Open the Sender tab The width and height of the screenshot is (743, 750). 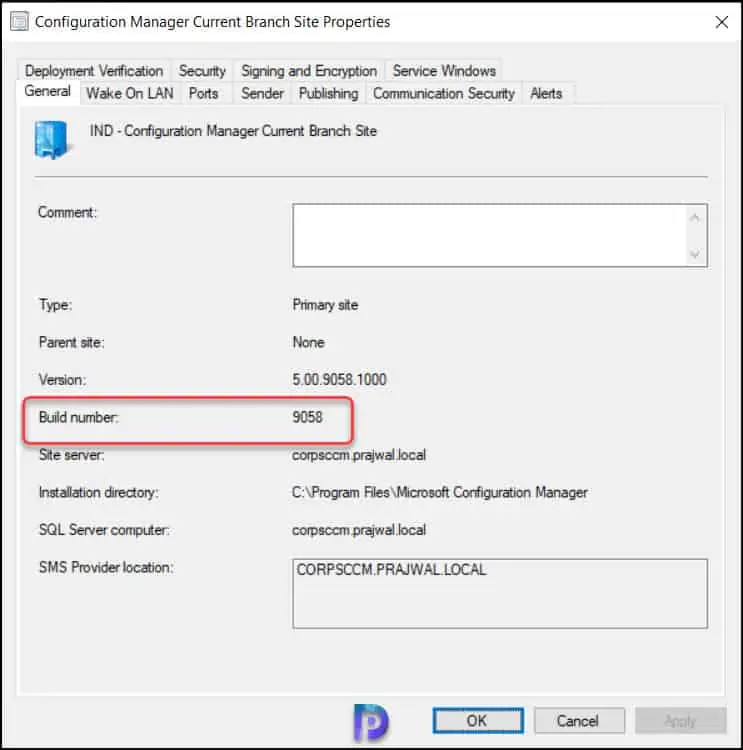(x=262, y=93)
